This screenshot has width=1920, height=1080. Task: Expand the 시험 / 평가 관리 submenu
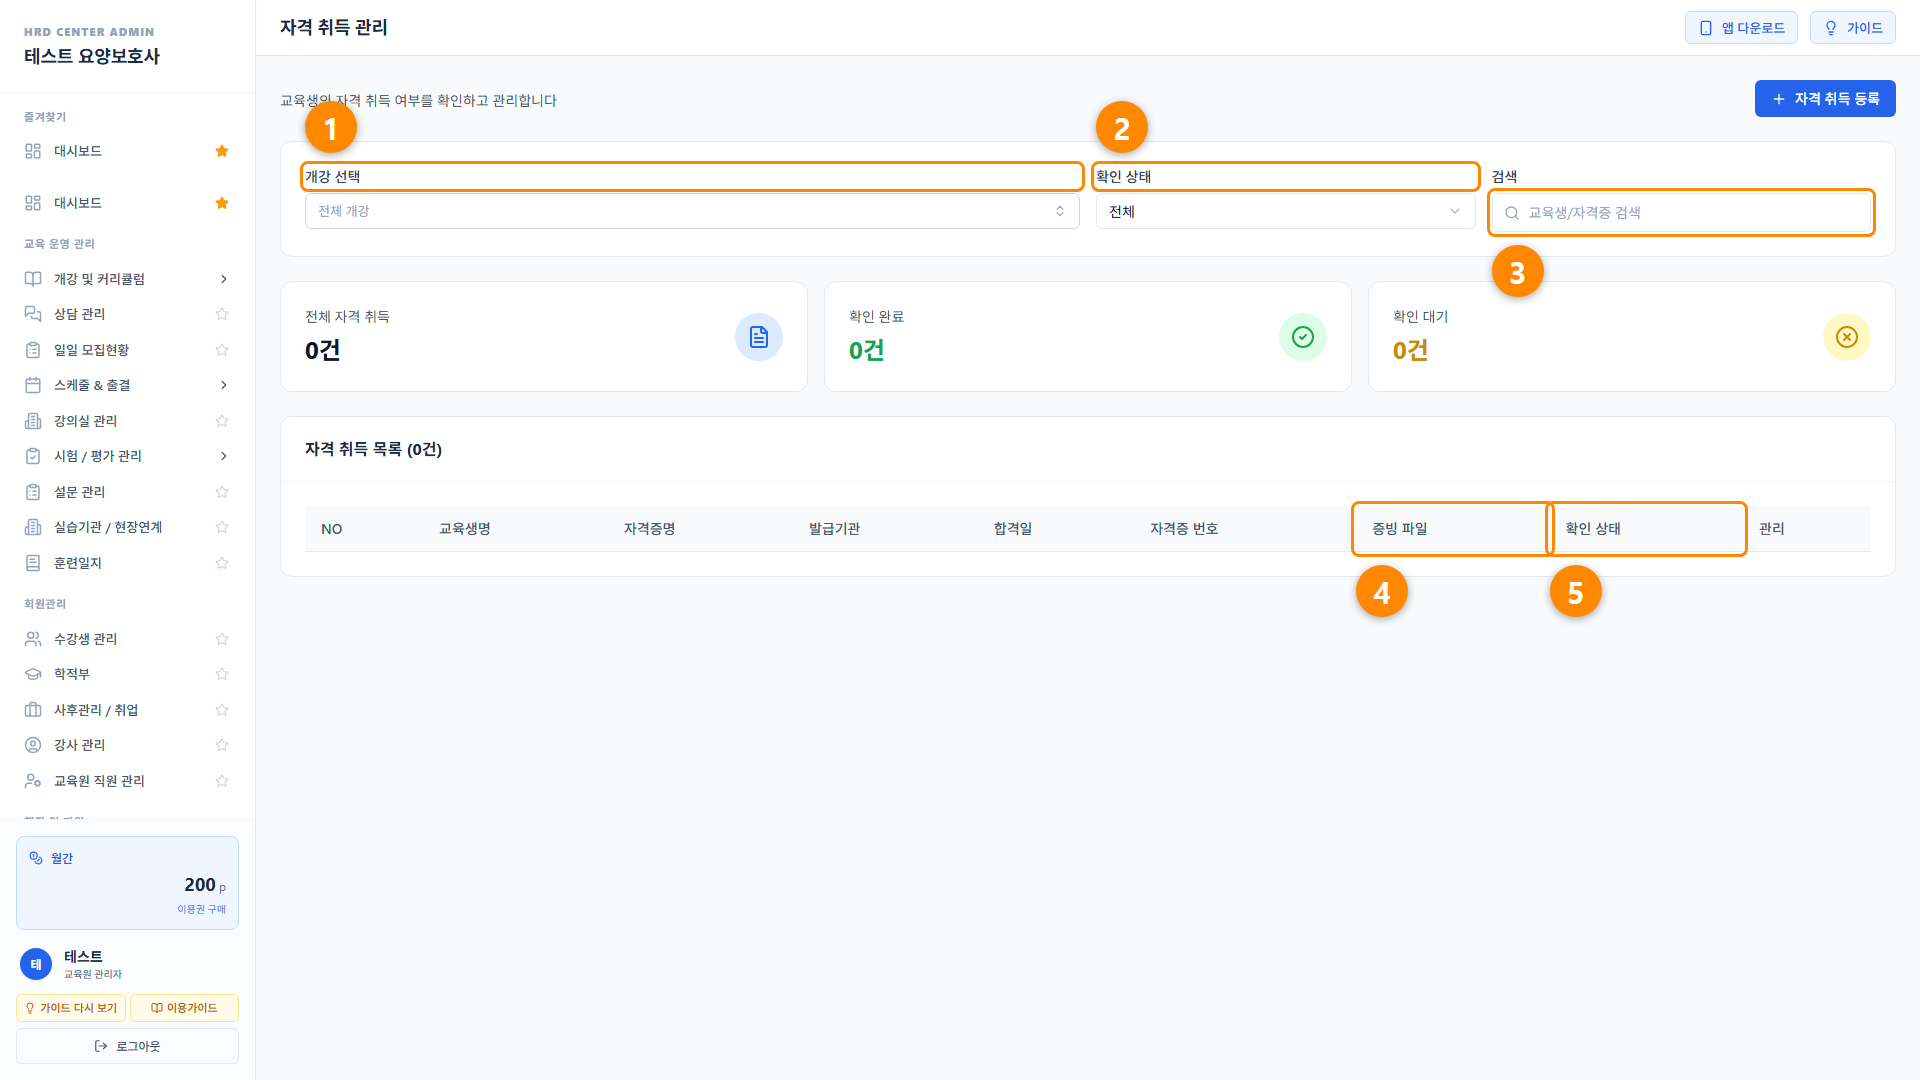[x=223, y=456]
